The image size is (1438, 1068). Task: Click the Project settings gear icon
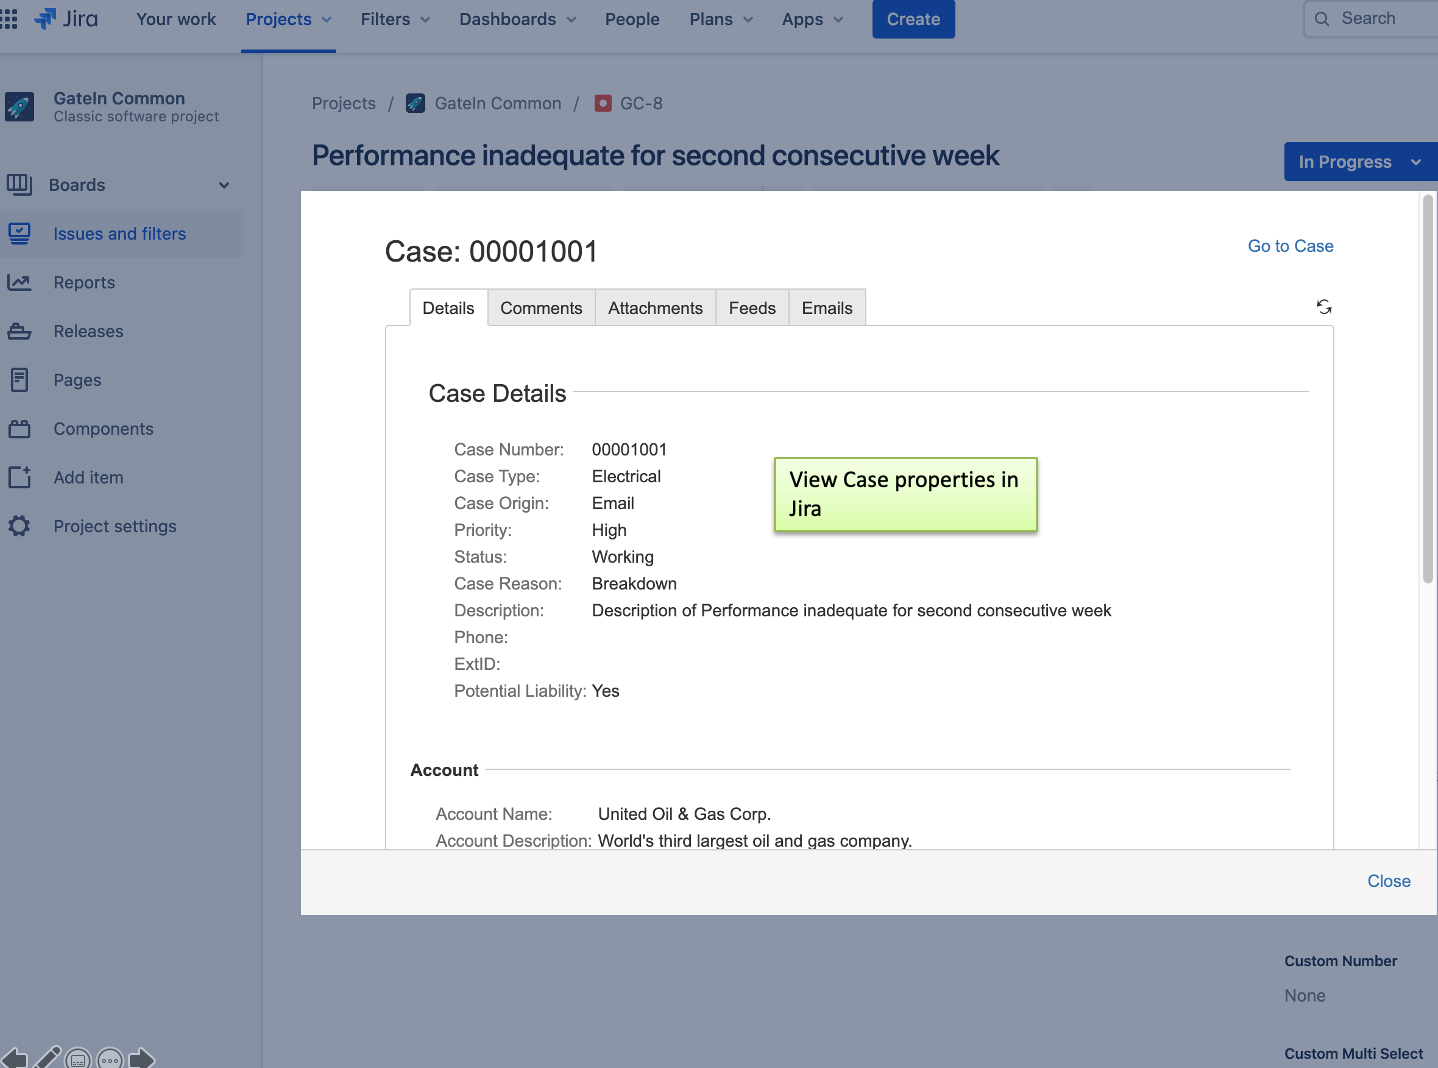[x=19, y=526]
